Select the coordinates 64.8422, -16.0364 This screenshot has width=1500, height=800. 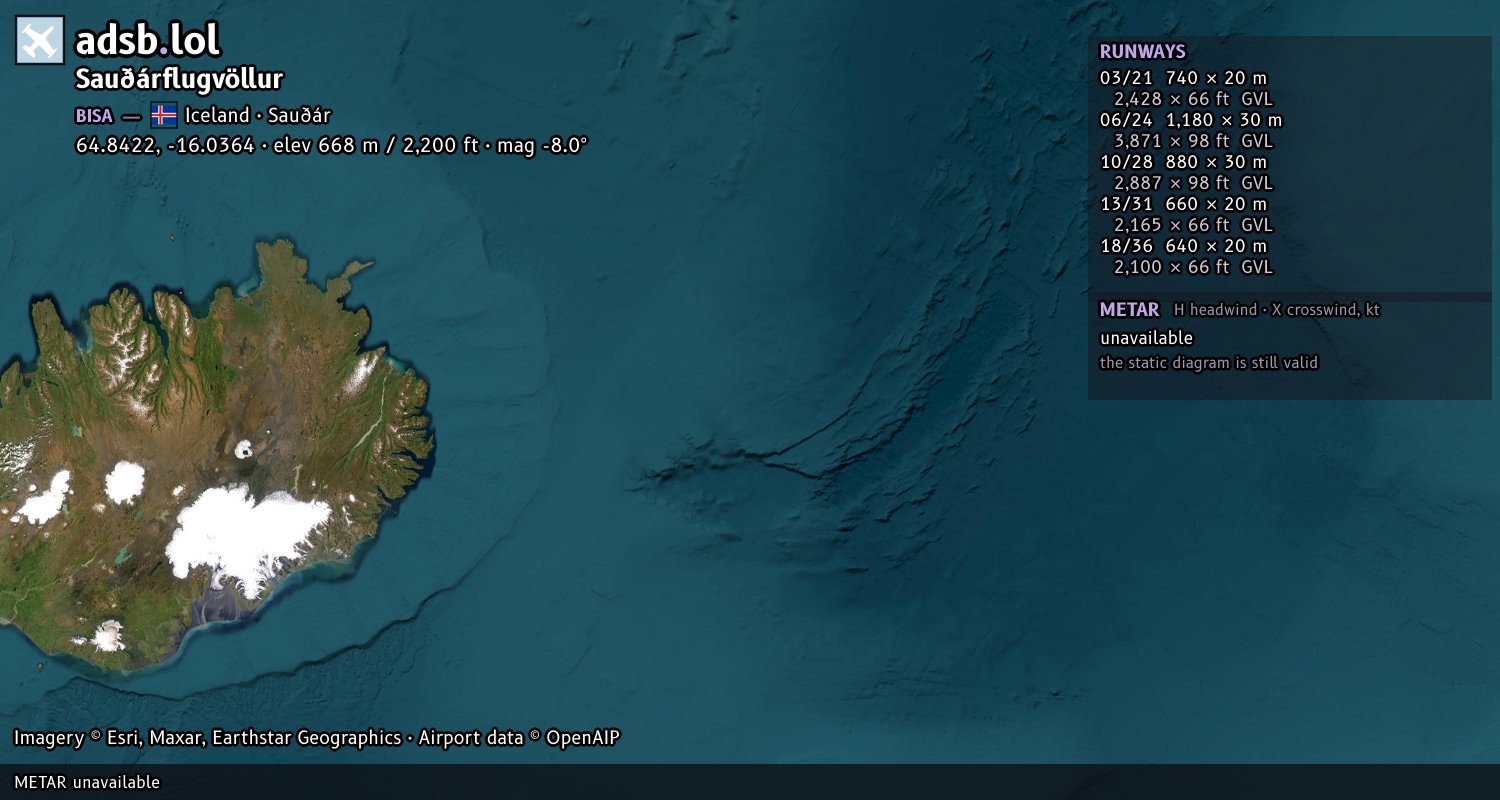coord(165,145)
